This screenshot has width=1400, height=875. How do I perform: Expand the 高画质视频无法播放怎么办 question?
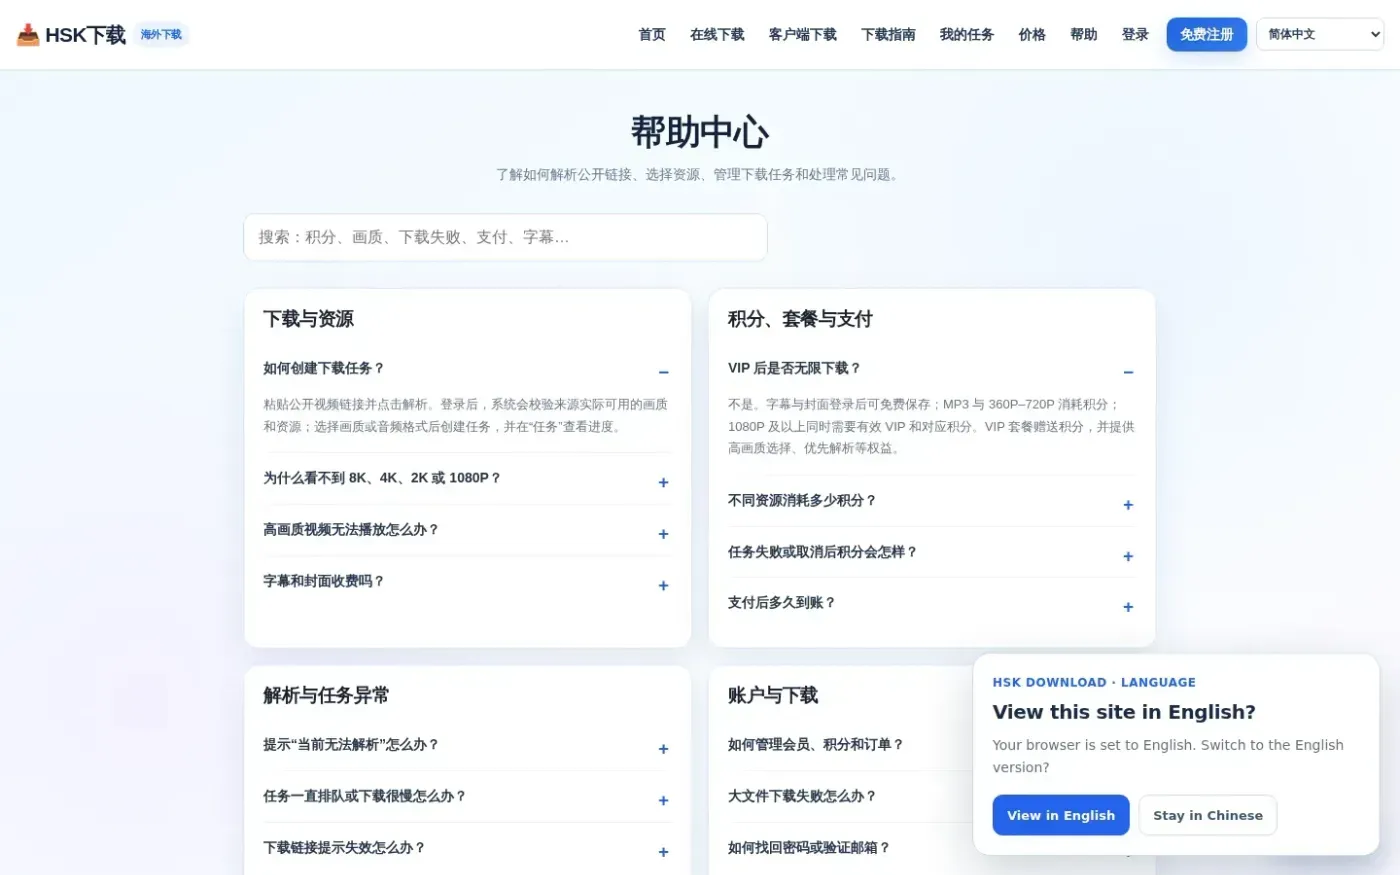click(467, 530)
